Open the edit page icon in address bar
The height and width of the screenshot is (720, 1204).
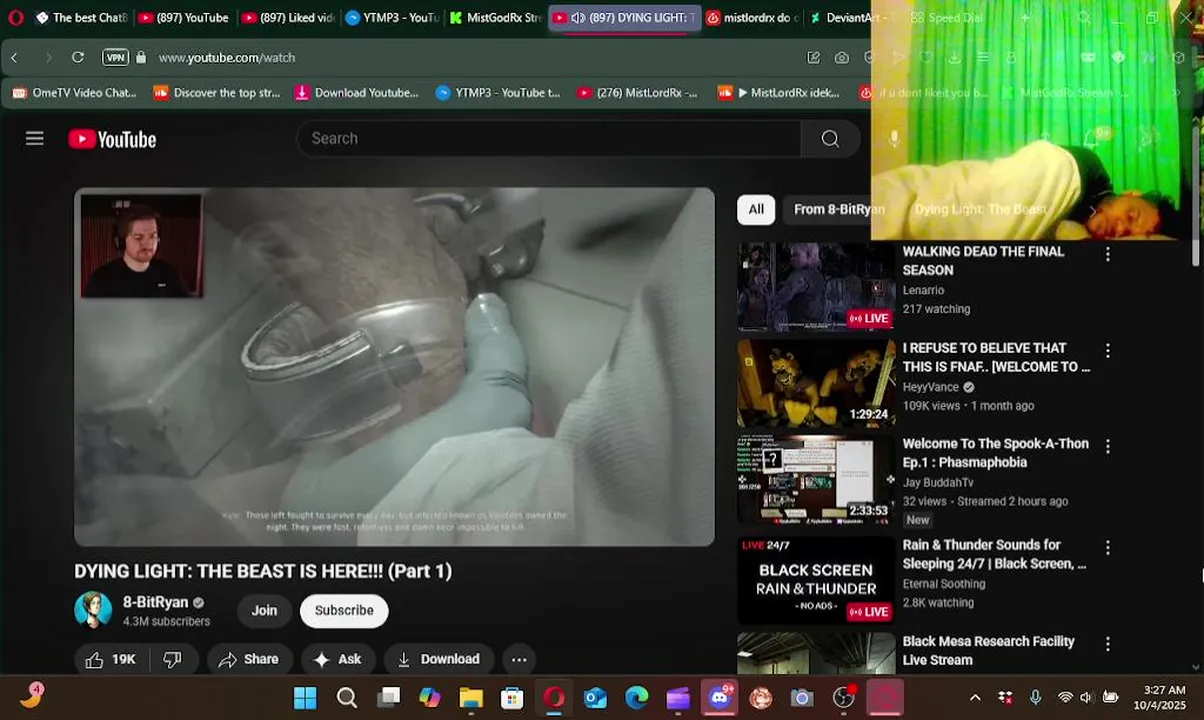pyautogui.click(x=814, y=58)
